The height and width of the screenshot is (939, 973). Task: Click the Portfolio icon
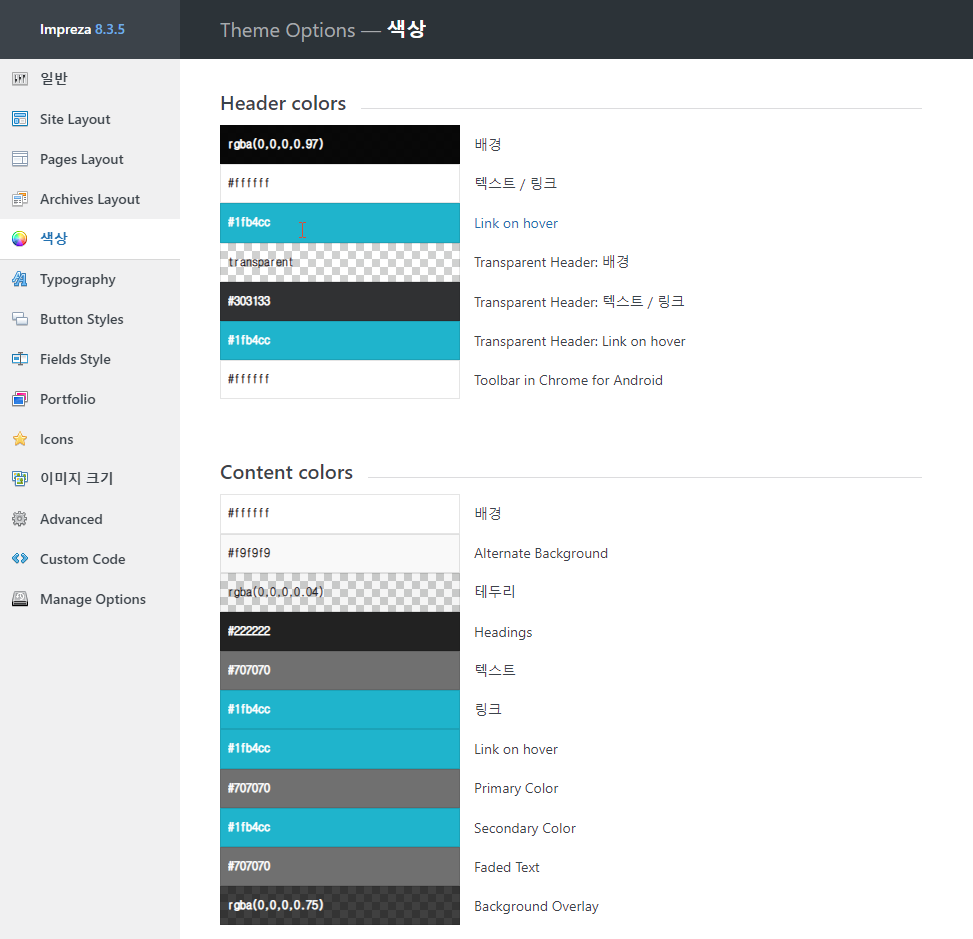pyautogui.click(x=20, y=398)
